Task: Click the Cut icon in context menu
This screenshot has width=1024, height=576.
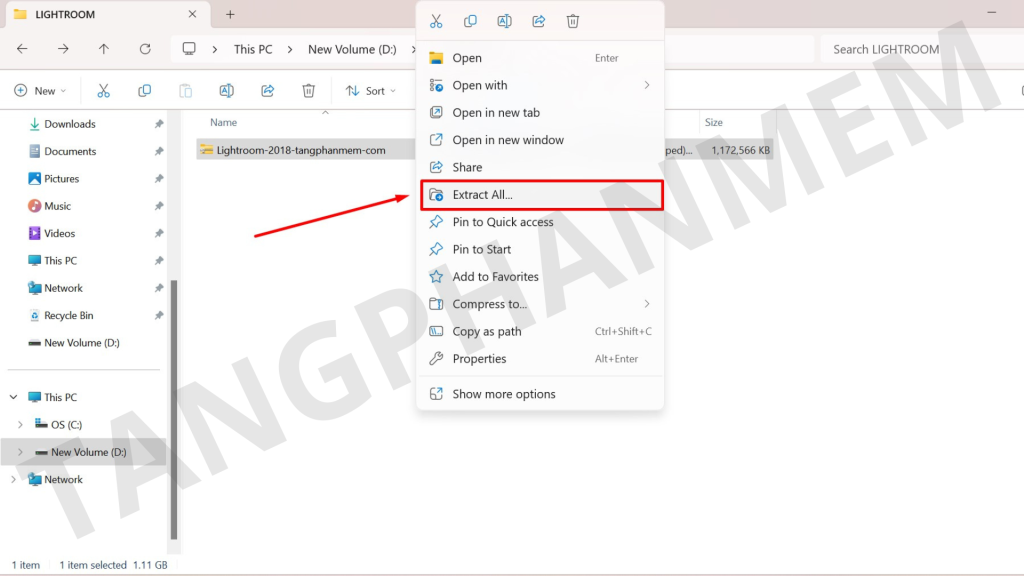Action: [436, 21]
